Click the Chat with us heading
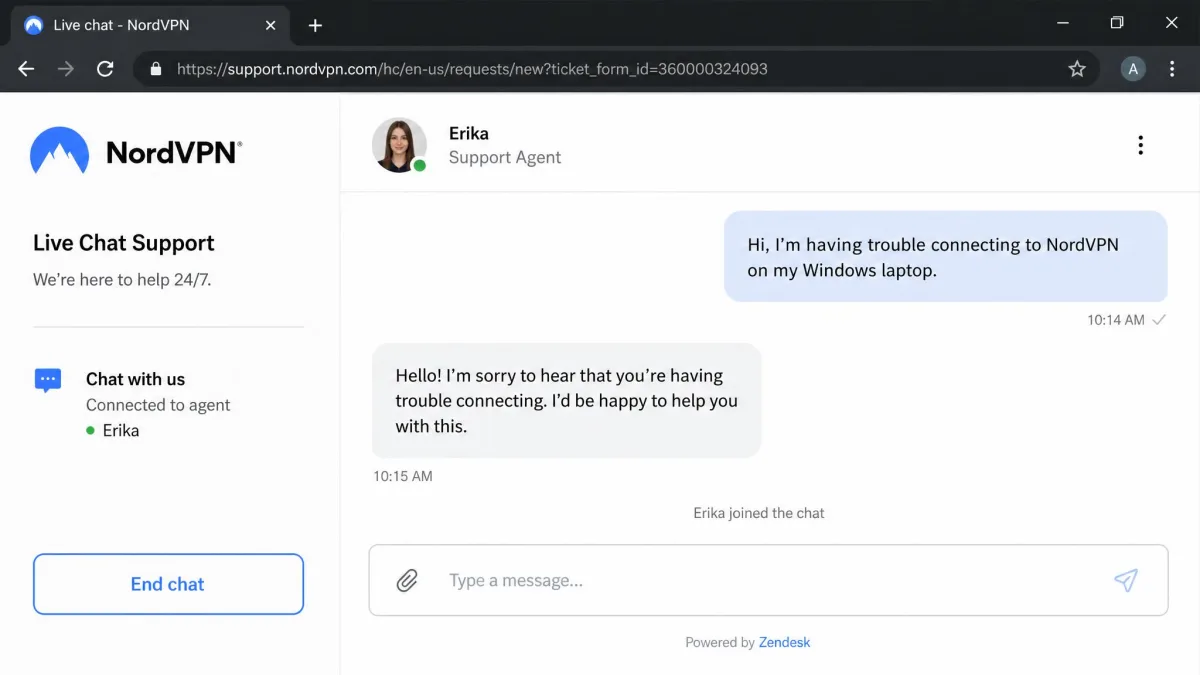1200x675 pixels. click(x=135, y=379)
